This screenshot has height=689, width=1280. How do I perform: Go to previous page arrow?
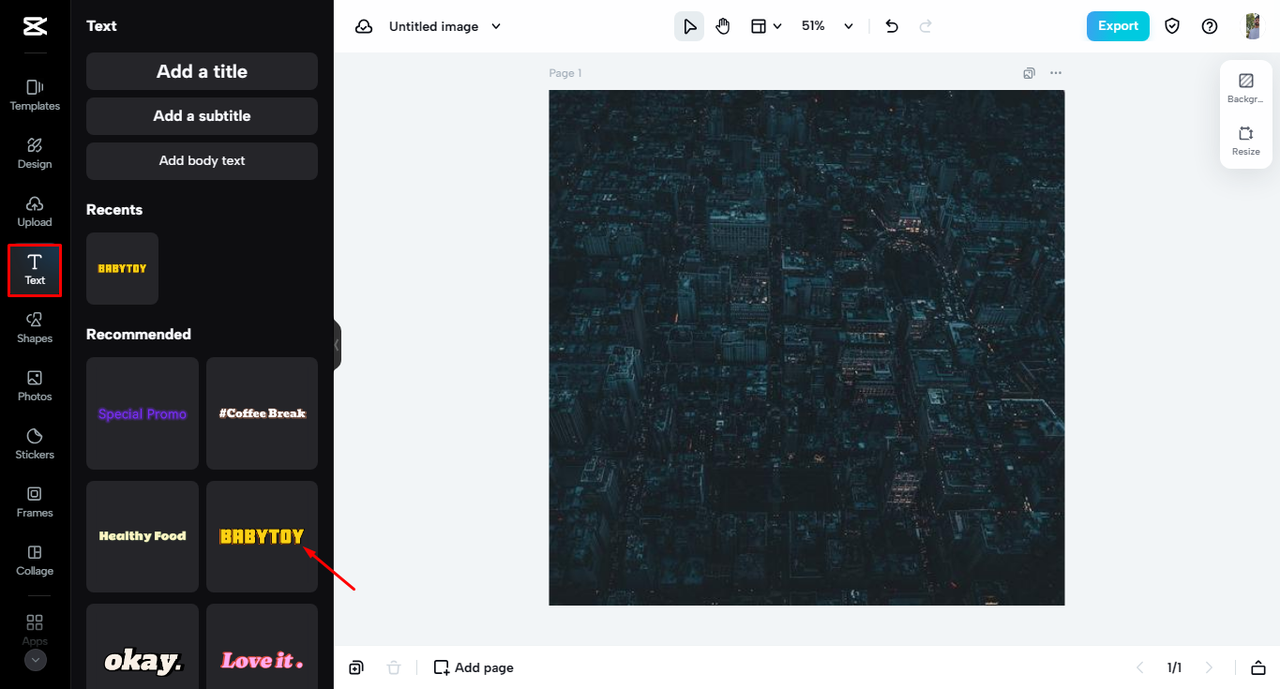(1139, 667)
